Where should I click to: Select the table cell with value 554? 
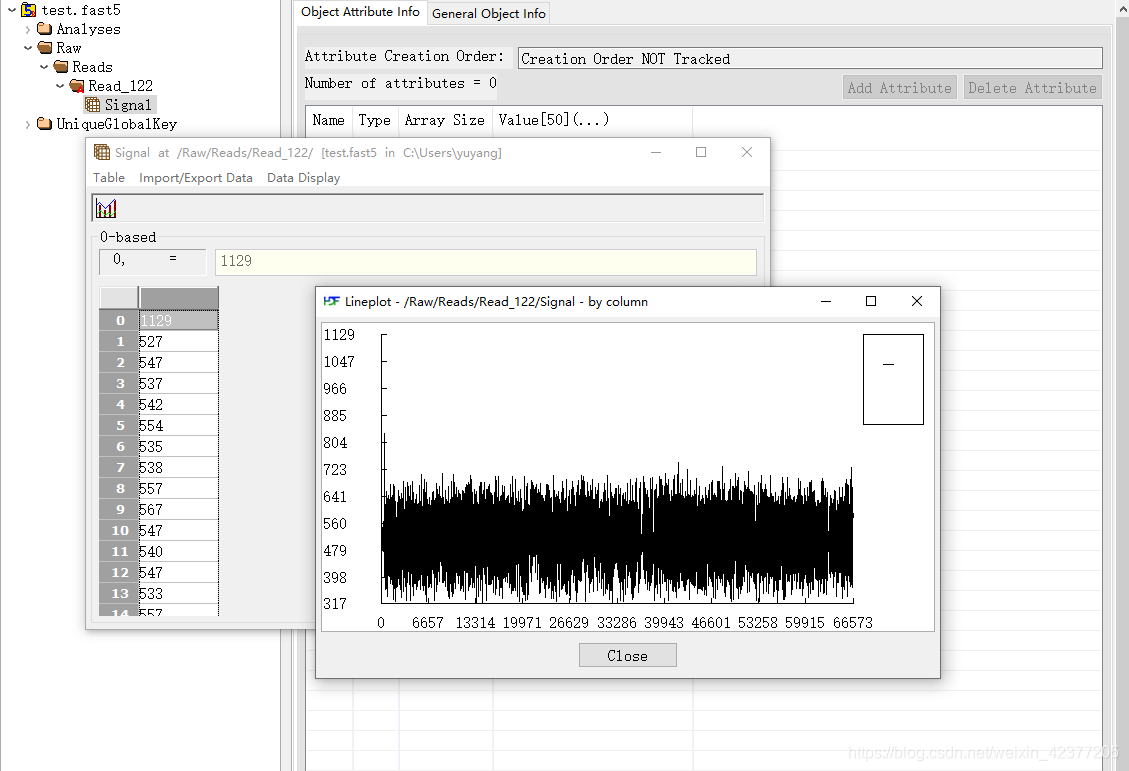[179, 425]
